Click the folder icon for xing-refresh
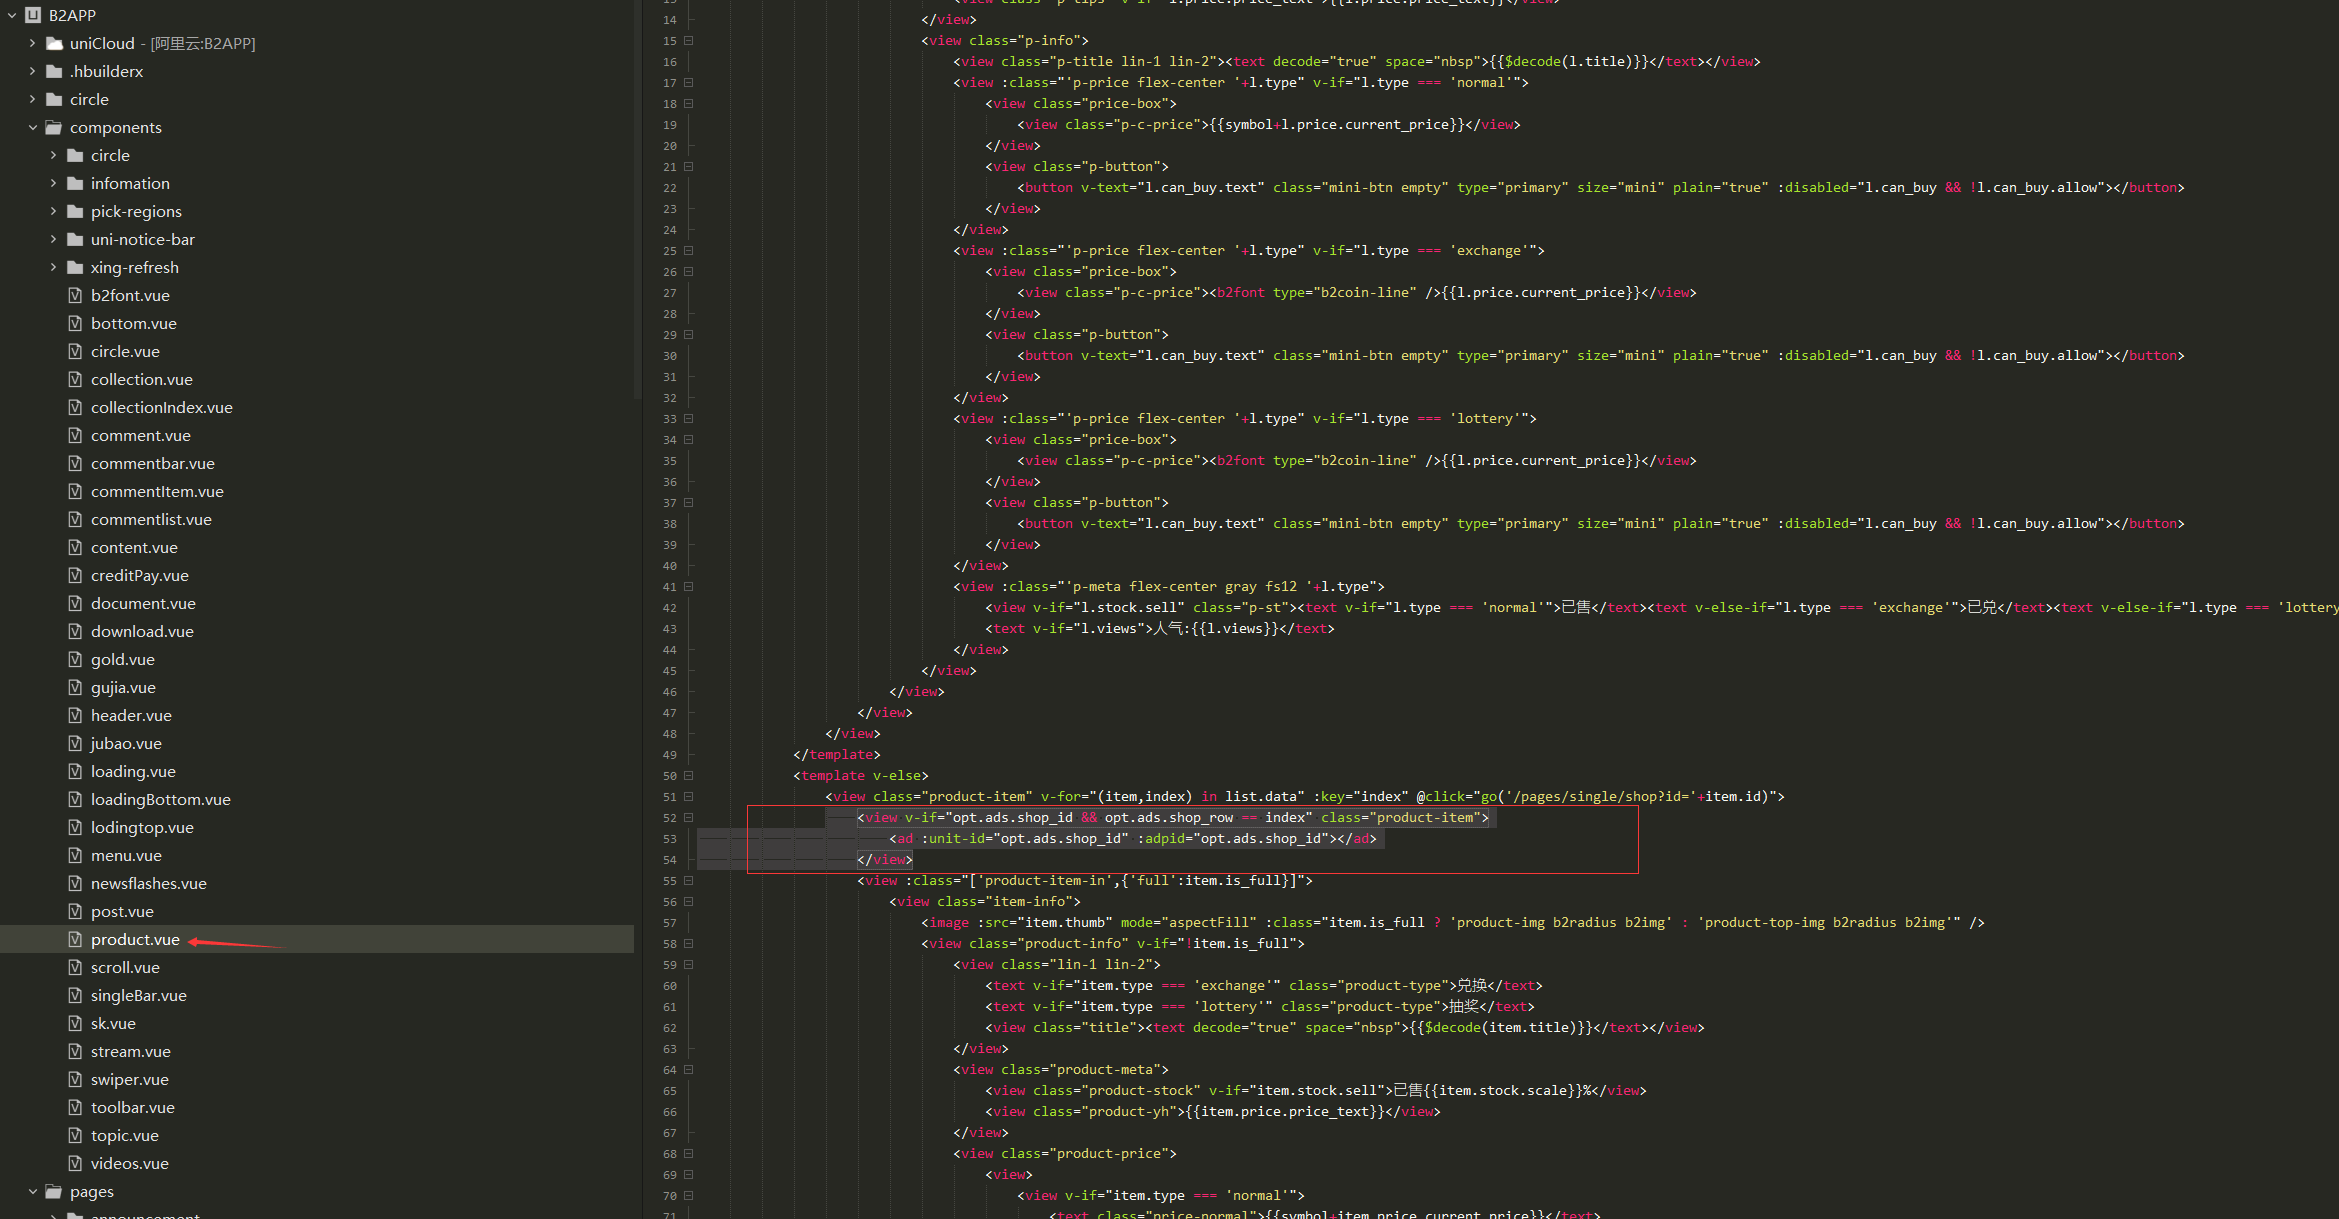This screenshot has height=1219, width=2339. coord(75,267)
